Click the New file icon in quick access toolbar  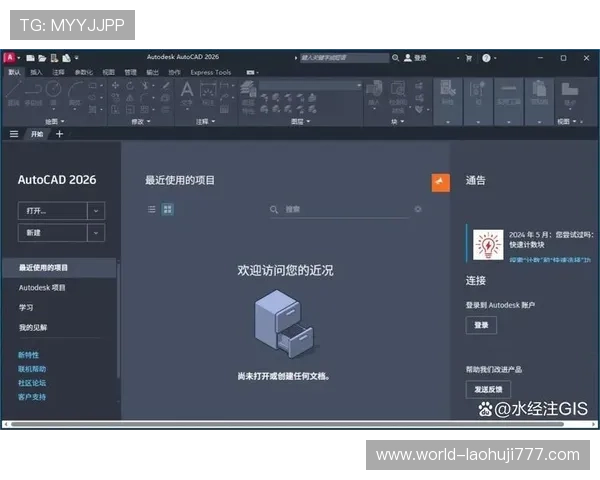pyautogui.click(x=30, y=58)
